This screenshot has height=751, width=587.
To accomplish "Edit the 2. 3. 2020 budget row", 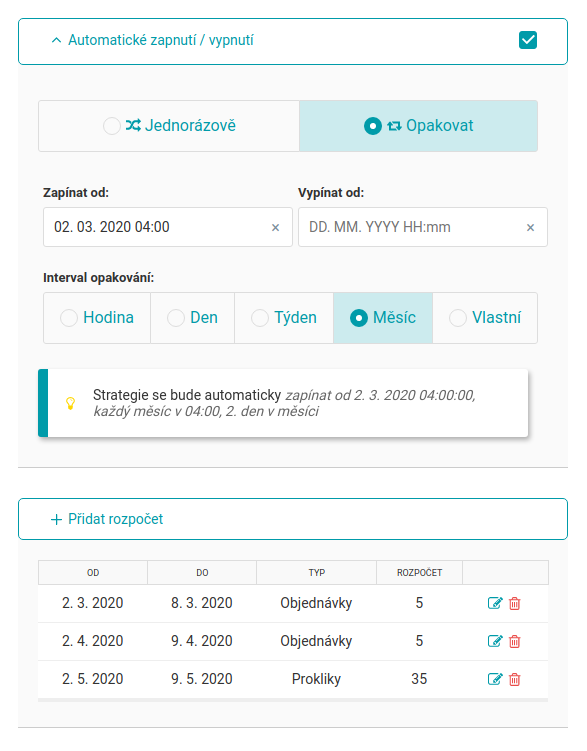I will click(x=495, y=603).
